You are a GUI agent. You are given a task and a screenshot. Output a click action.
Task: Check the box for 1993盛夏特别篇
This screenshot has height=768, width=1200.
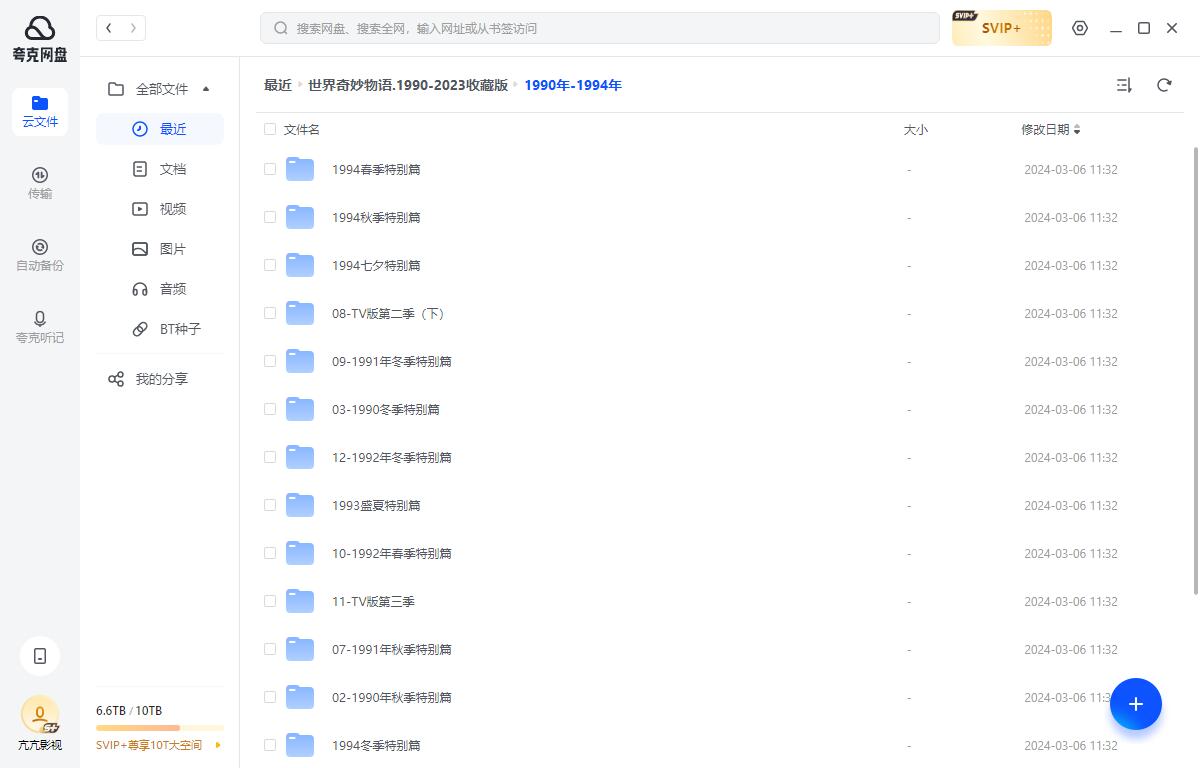[270, 505]
